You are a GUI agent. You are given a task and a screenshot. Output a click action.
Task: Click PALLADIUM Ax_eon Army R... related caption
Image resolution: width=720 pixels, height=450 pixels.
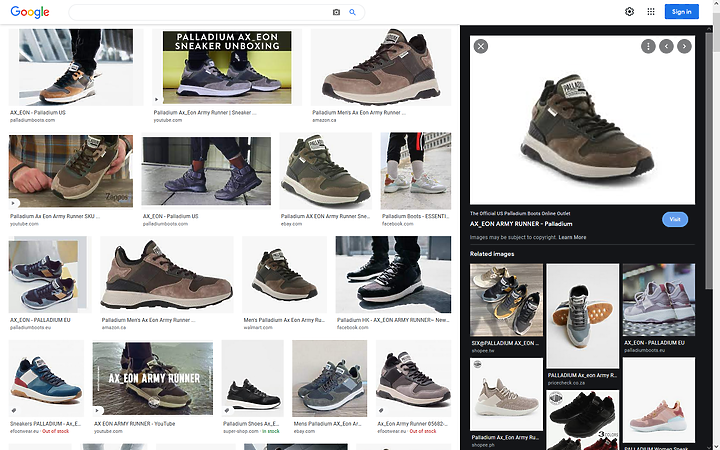582,376
